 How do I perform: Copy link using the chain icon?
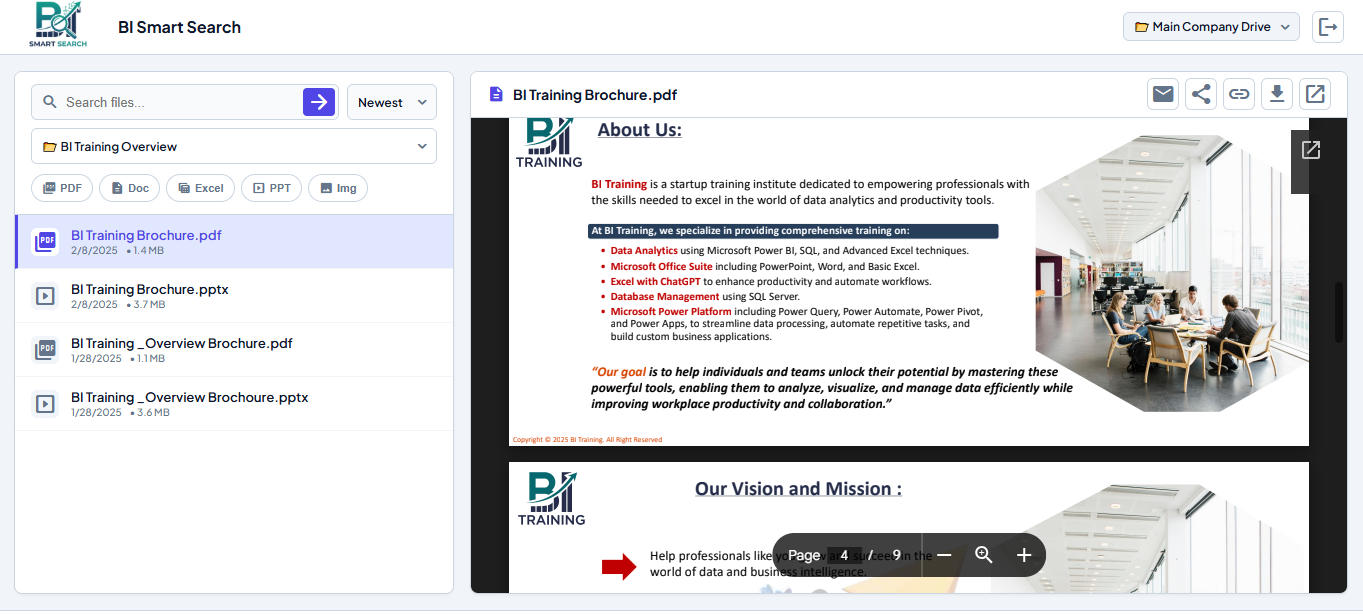click(1238, 94)
